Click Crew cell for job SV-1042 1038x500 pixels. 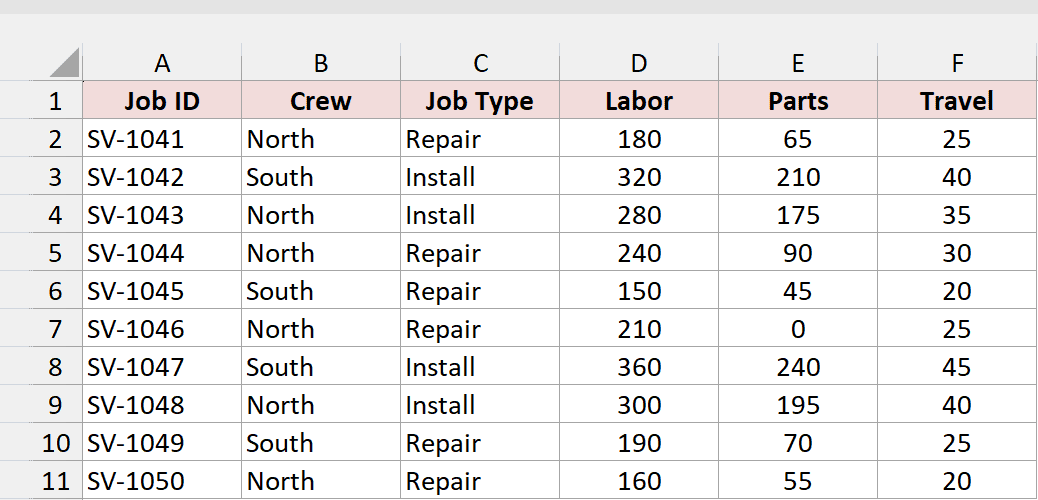pyautogui.click(x=321, y=177)
